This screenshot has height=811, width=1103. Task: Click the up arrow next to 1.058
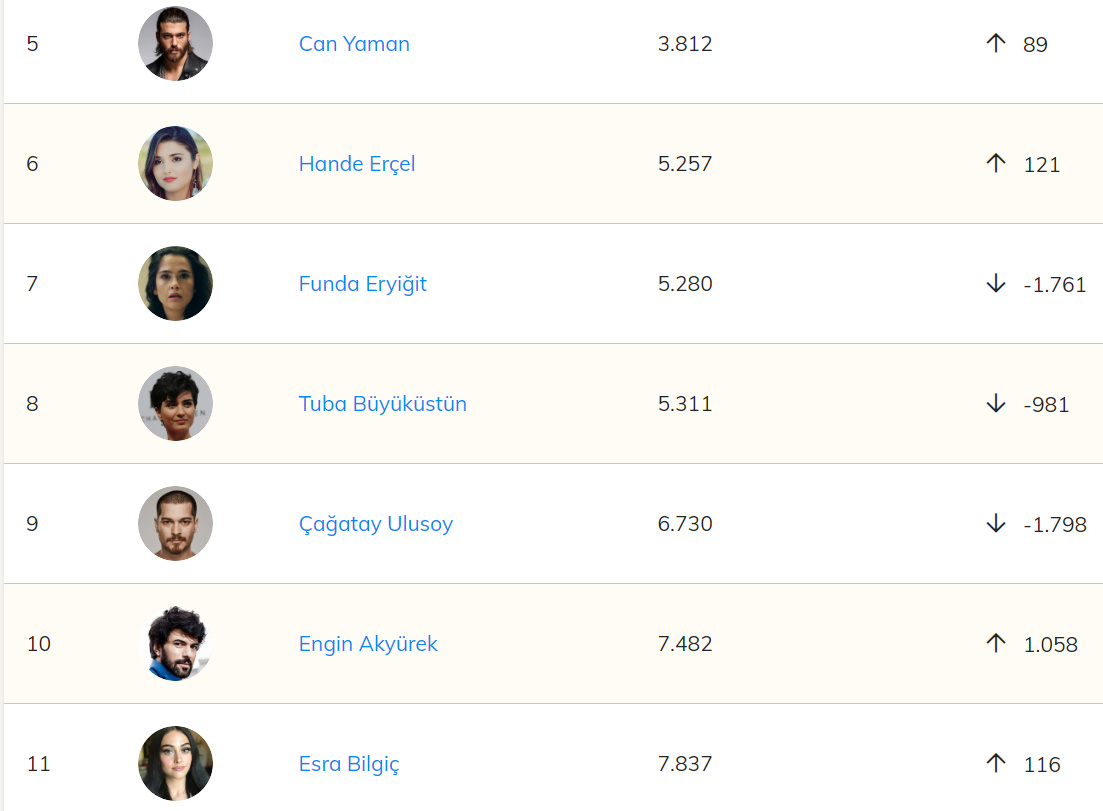click(995, 643)
